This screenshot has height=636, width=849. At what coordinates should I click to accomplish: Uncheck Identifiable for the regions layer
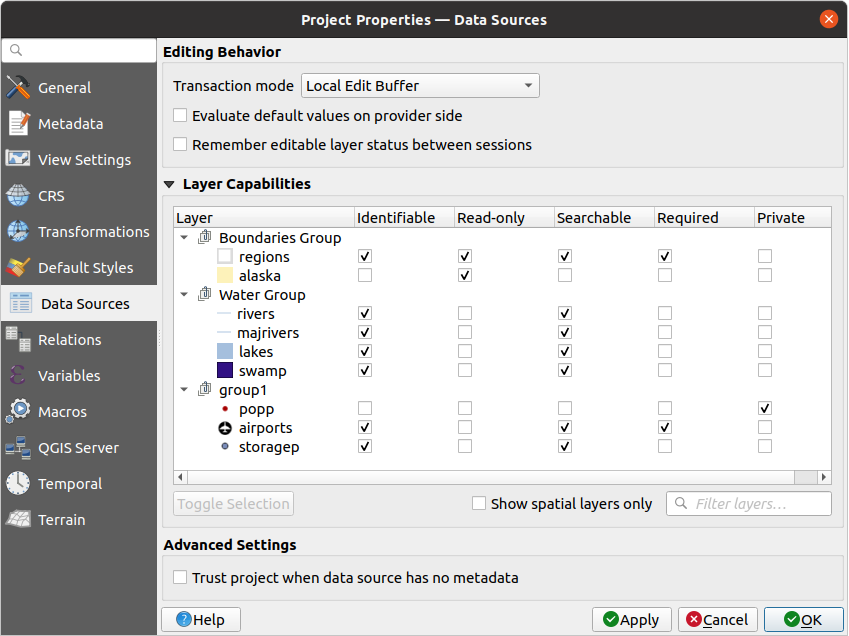[x=364, y=256]
